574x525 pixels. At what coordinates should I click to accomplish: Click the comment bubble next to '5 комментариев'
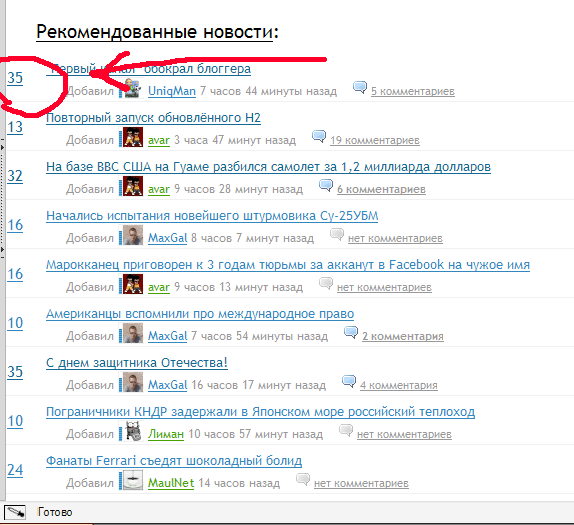pos(360,87)
